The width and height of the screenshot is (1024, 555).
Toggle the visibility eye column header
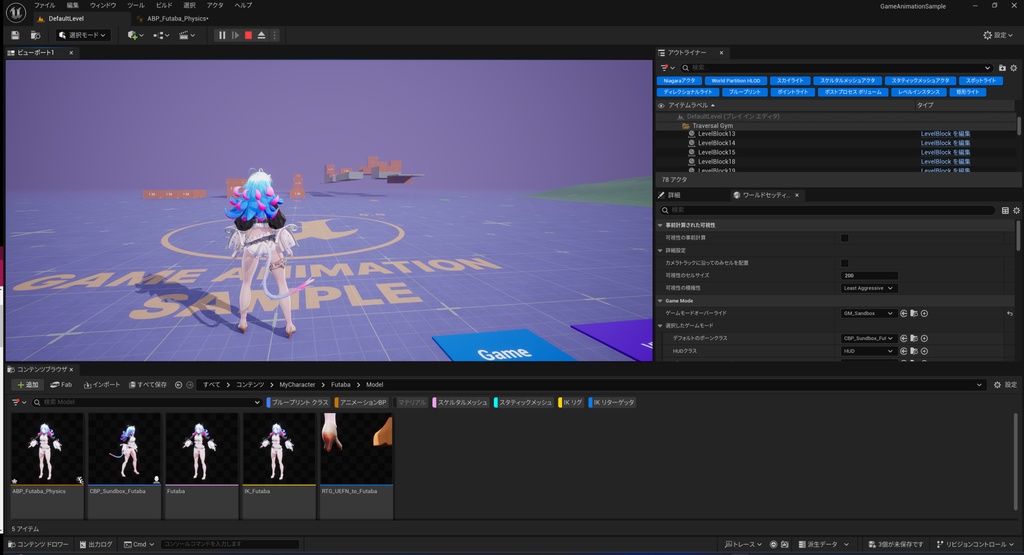[x=661, y=105]
